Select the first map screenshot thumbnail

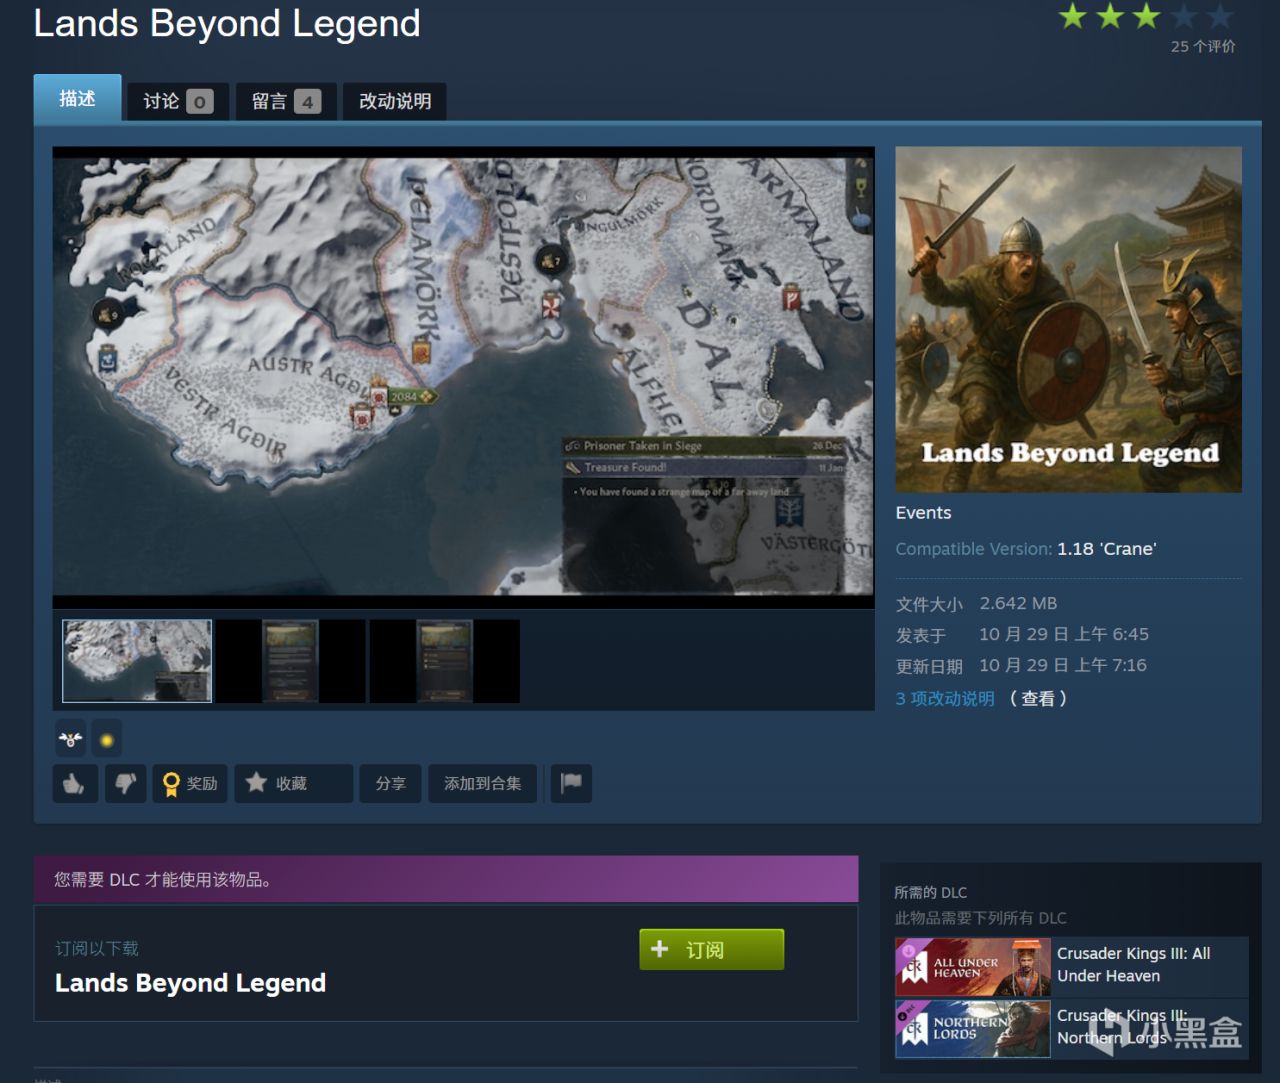137,661
